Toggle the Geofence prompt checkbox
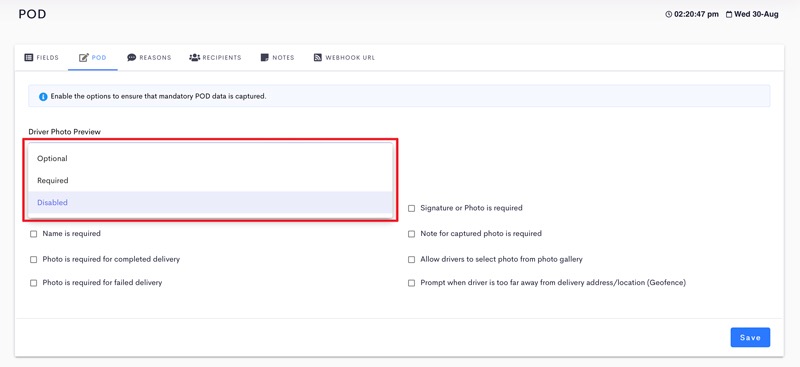Image resolution: width=800 pixels, height=367 pixels. pos(411,283)
